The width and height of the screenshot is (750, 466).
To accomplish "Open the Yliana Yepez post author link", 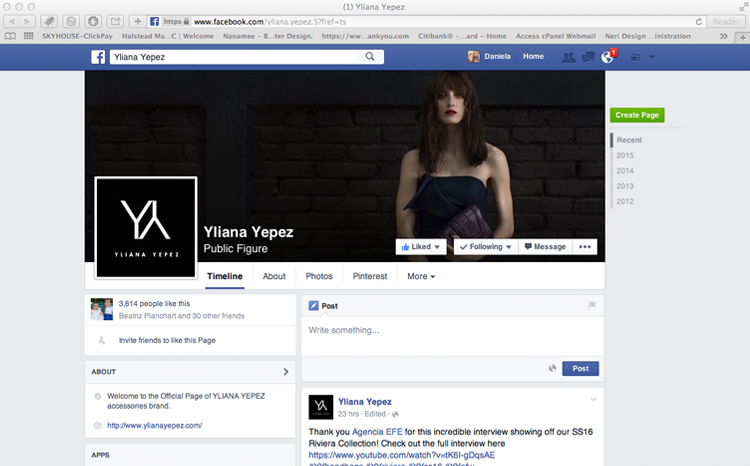I will [364, 402].
